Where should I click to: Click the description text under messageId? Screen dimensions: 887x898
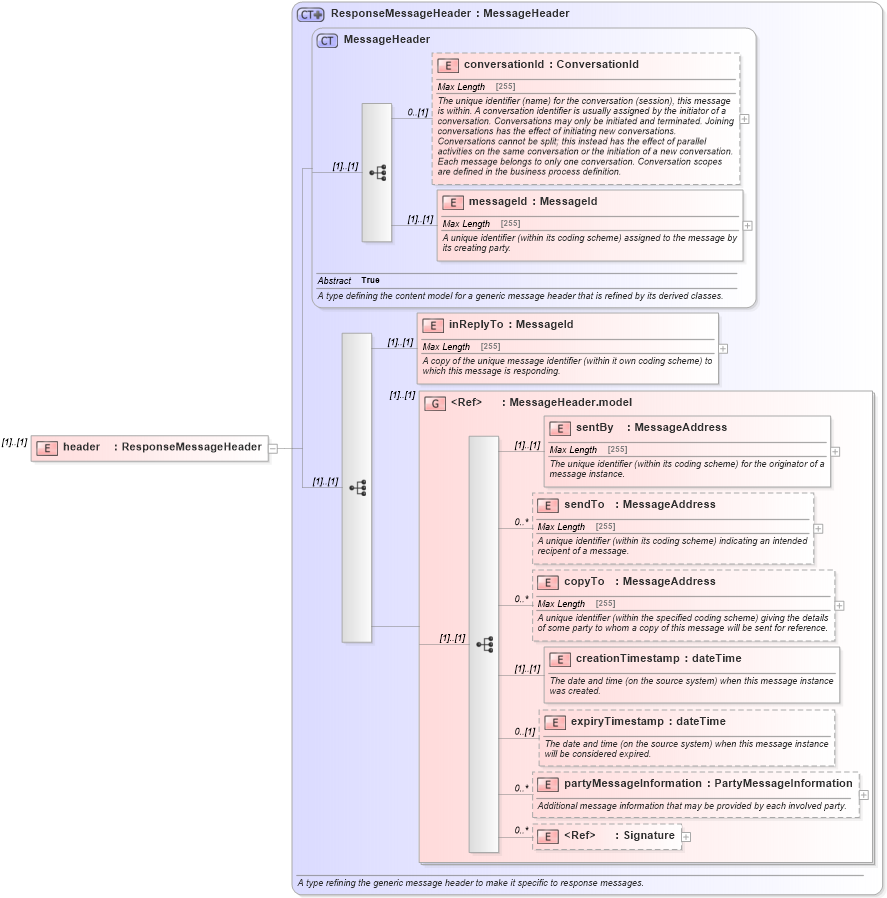click(x=589, y=243)
